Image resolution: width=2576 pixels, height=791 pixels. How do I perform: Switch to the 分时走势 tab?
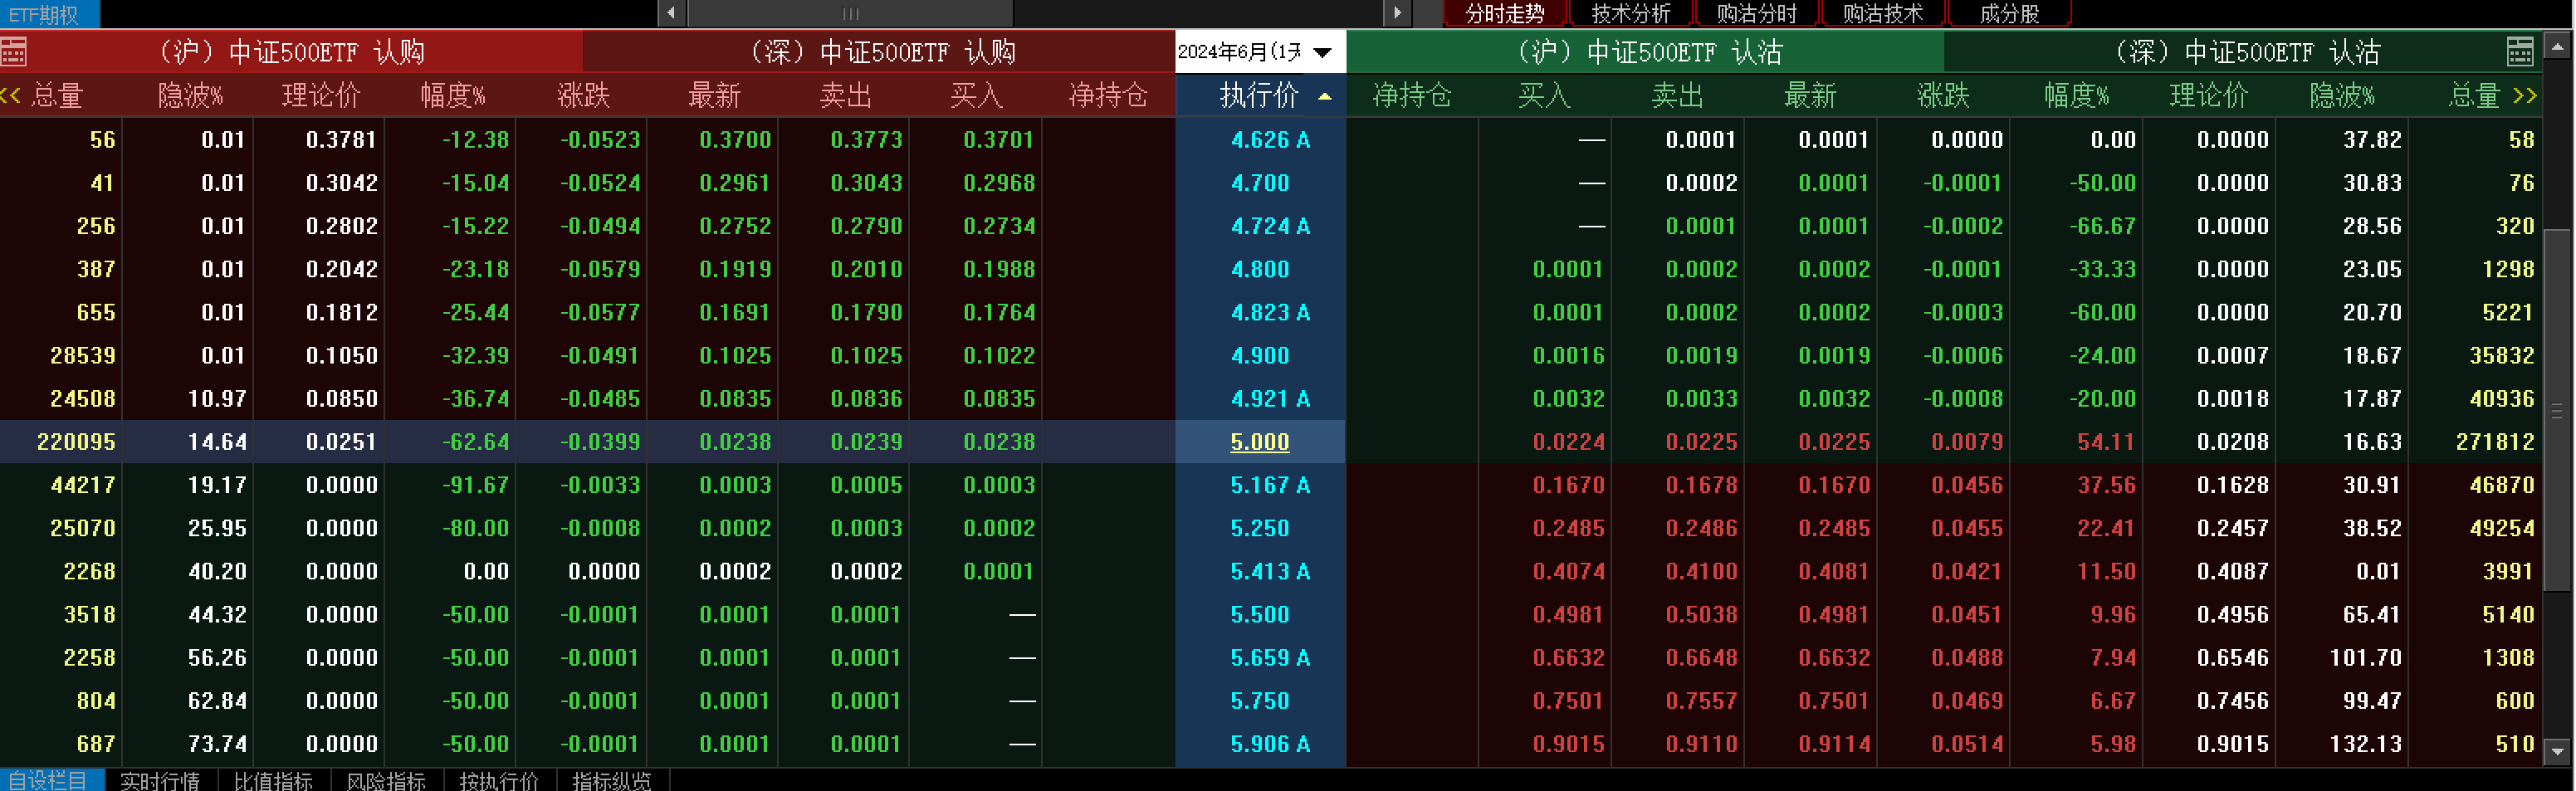coord(1505,14)
